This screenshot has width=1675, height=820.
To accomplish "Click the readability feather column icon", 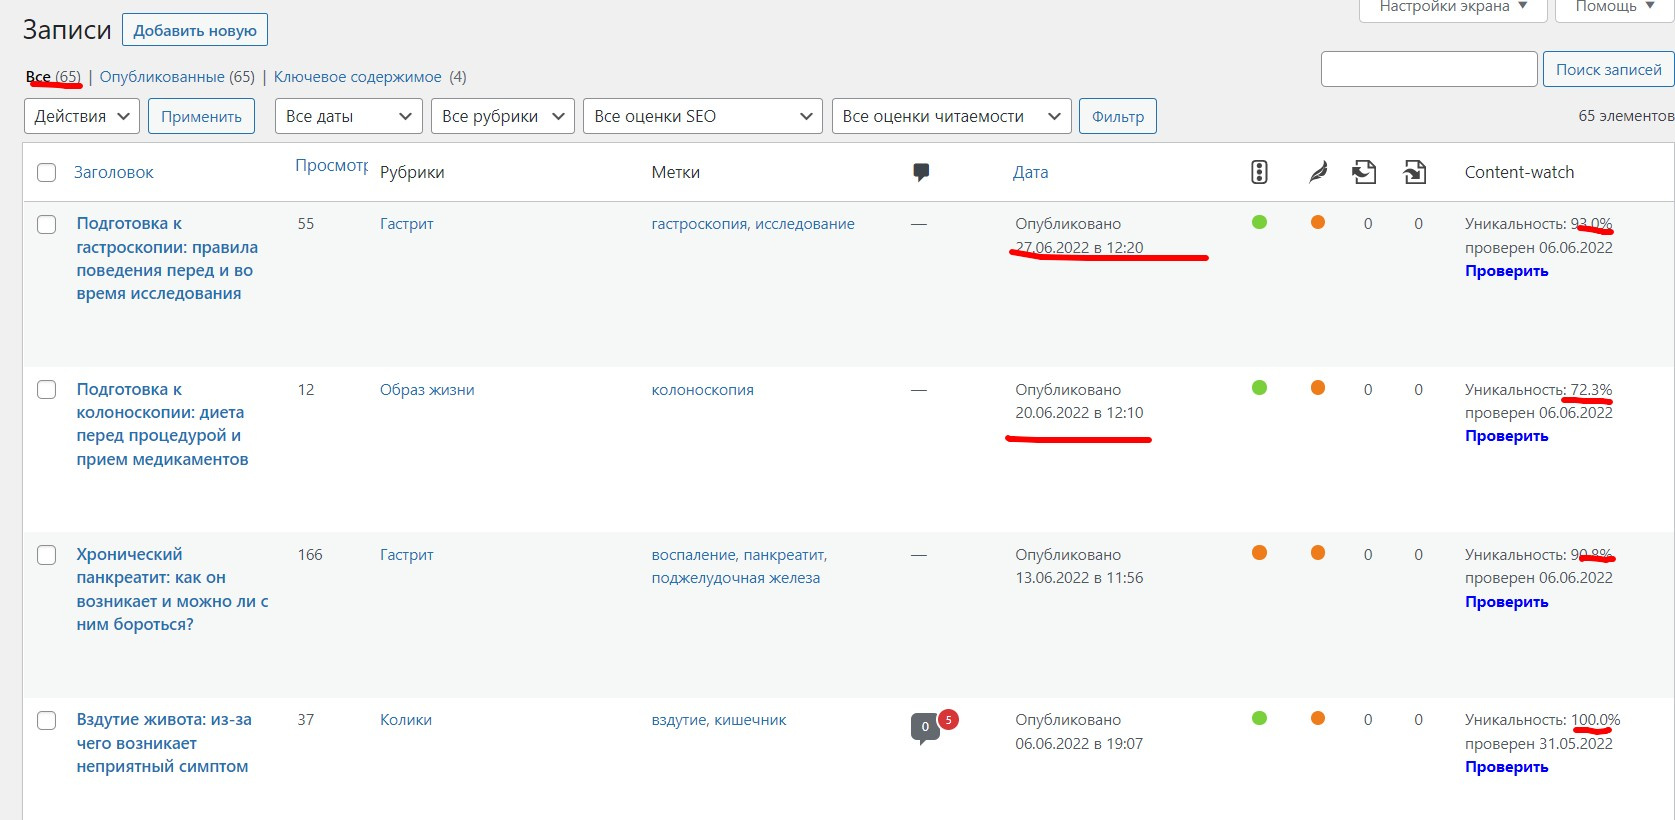I will click(x=1318, y=172).
